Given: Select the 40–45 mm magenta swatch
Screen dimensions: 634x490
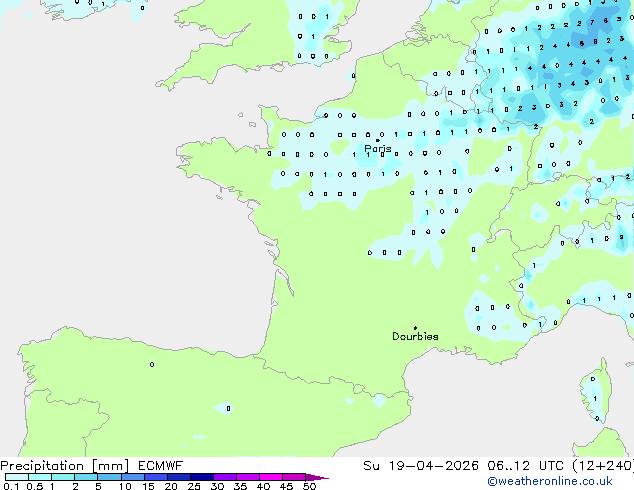Looking at the screenshot, I should (x=271, y=477).
